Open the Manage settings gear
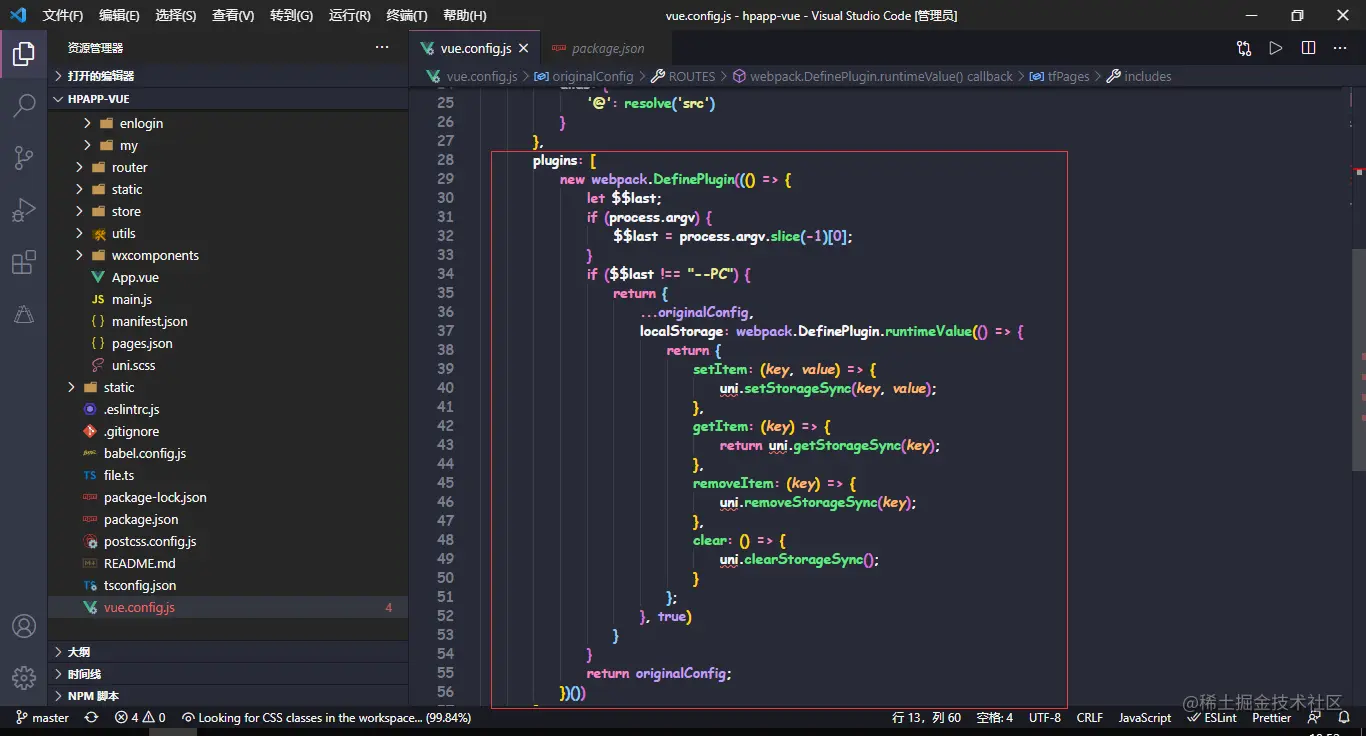1366x736 pixels. point(24,677)
